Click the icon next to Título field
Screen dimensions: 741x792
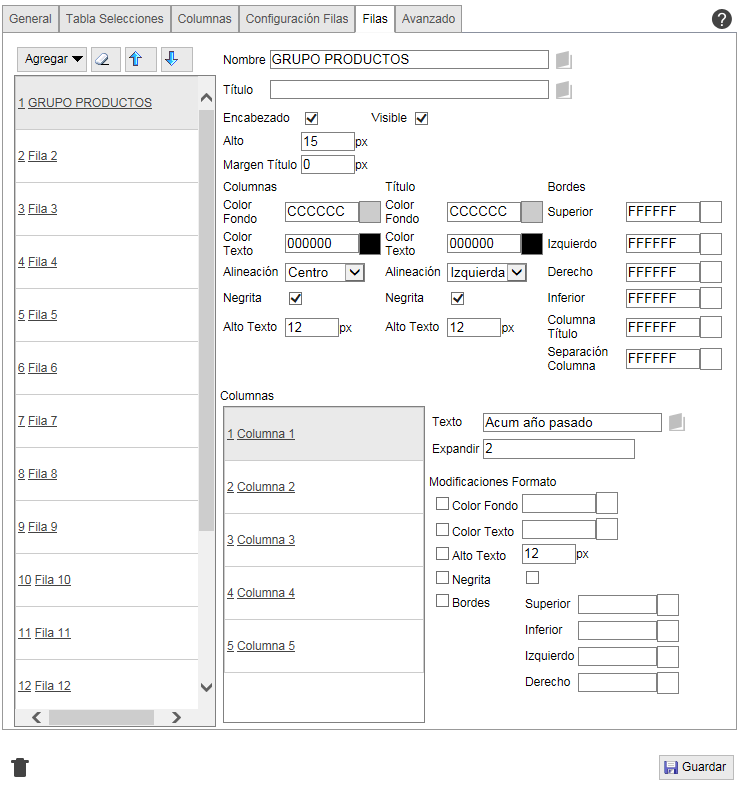(x=563, y=90)
